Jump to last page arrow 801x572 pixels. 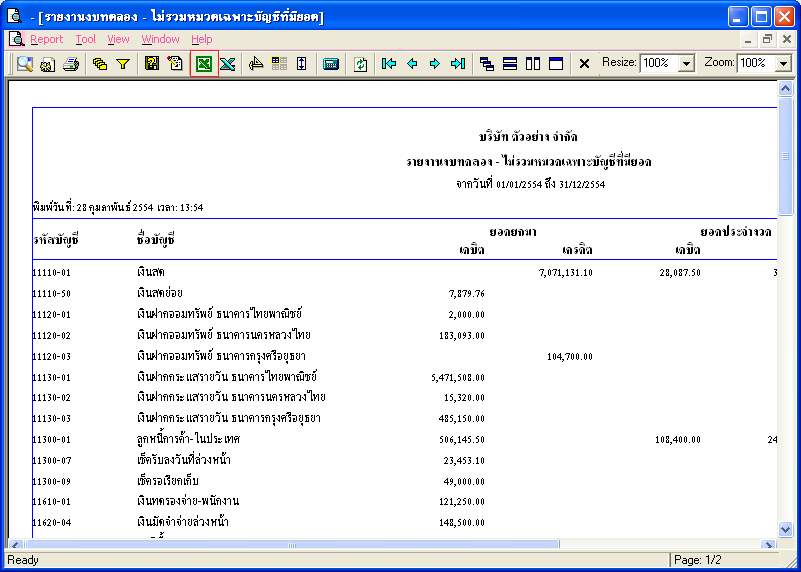[458, 64]
